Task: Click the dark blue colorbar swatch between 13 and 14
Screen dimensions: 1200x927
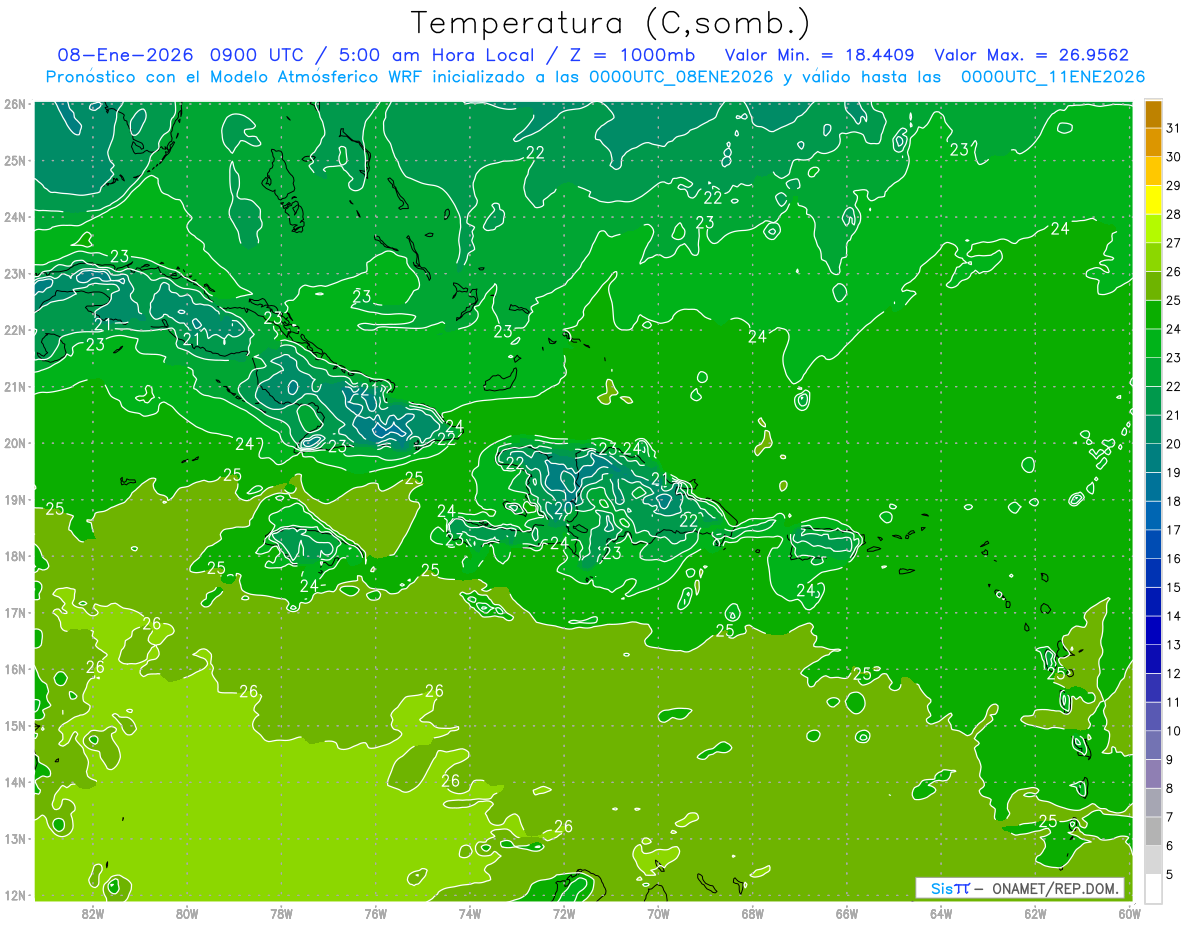Action: (1153, 630)
